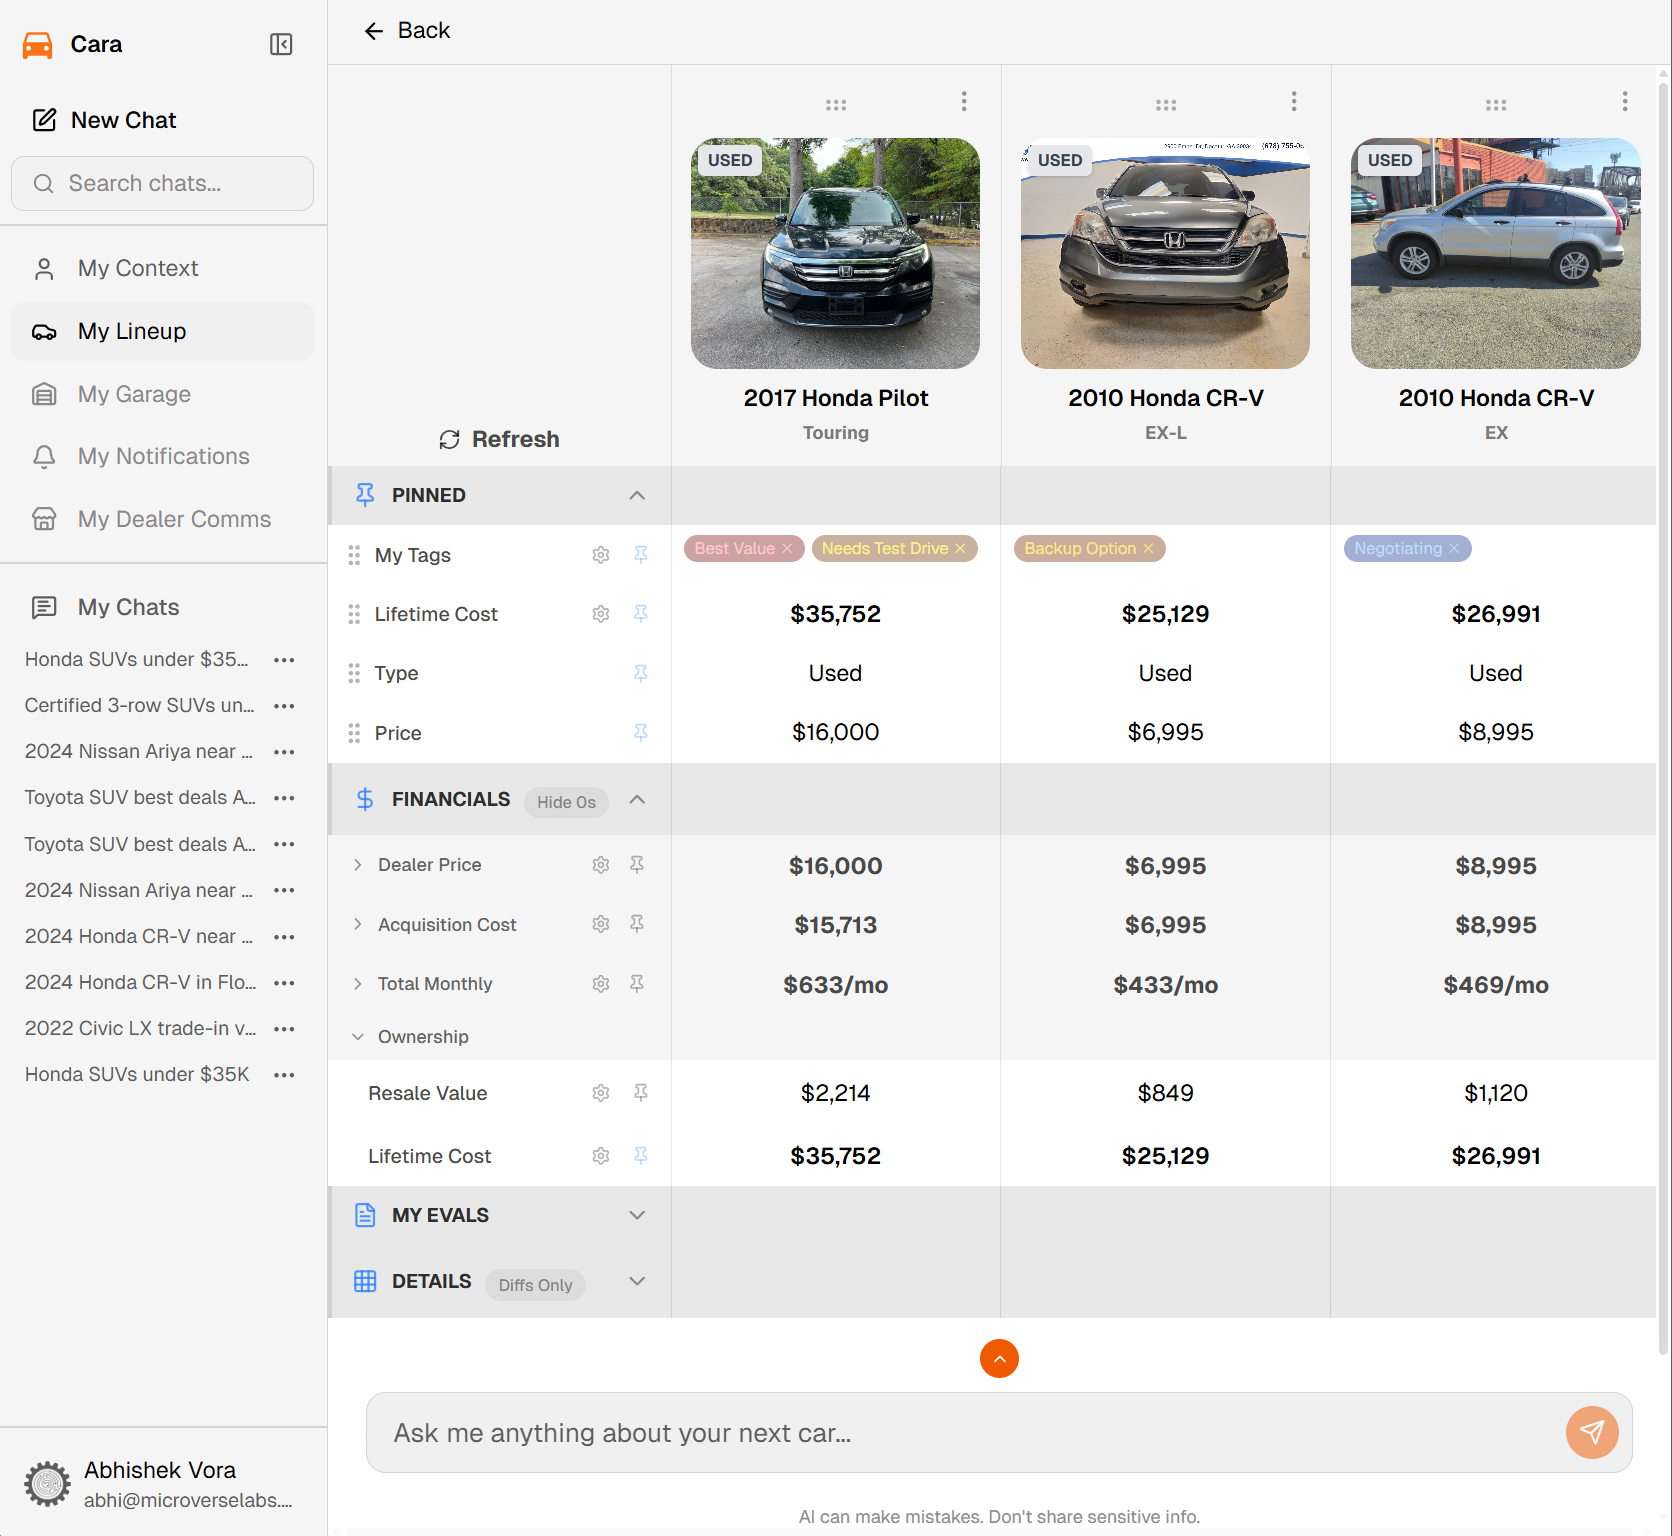Pin the Resale Value row
The image size is (1672, 1536).
point(641,1093)
